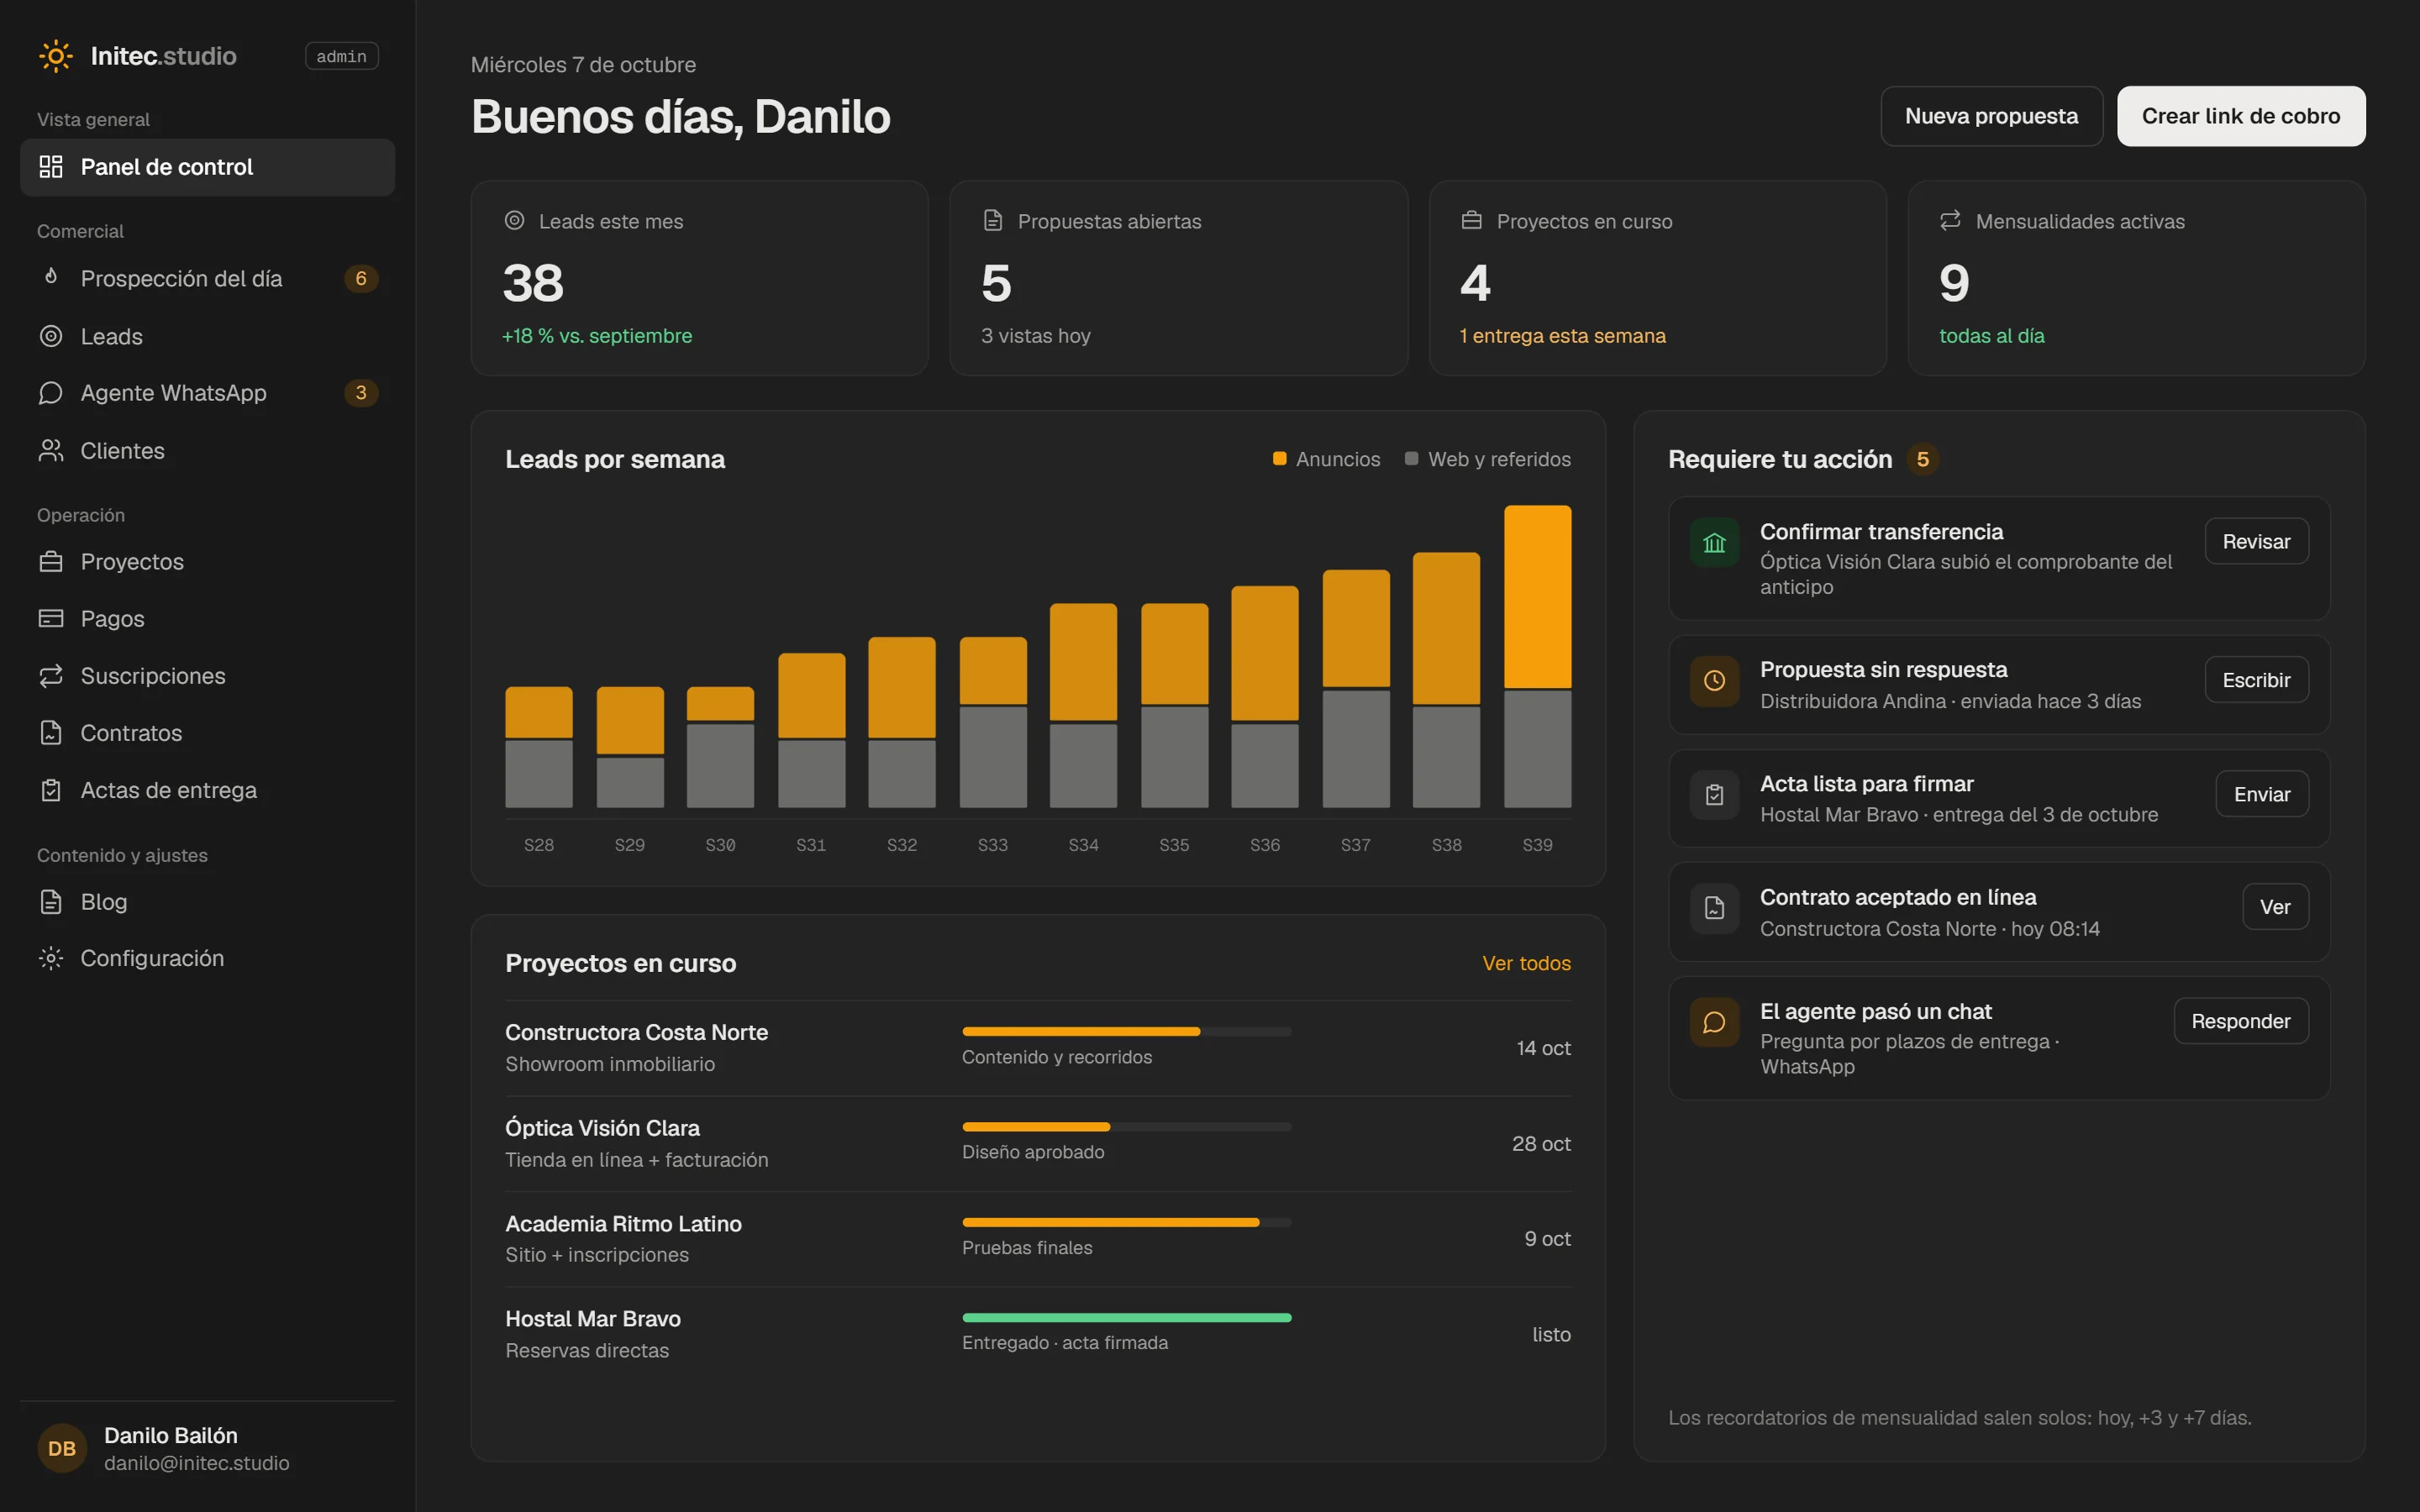Click the "todas al día" status text

1992,336
